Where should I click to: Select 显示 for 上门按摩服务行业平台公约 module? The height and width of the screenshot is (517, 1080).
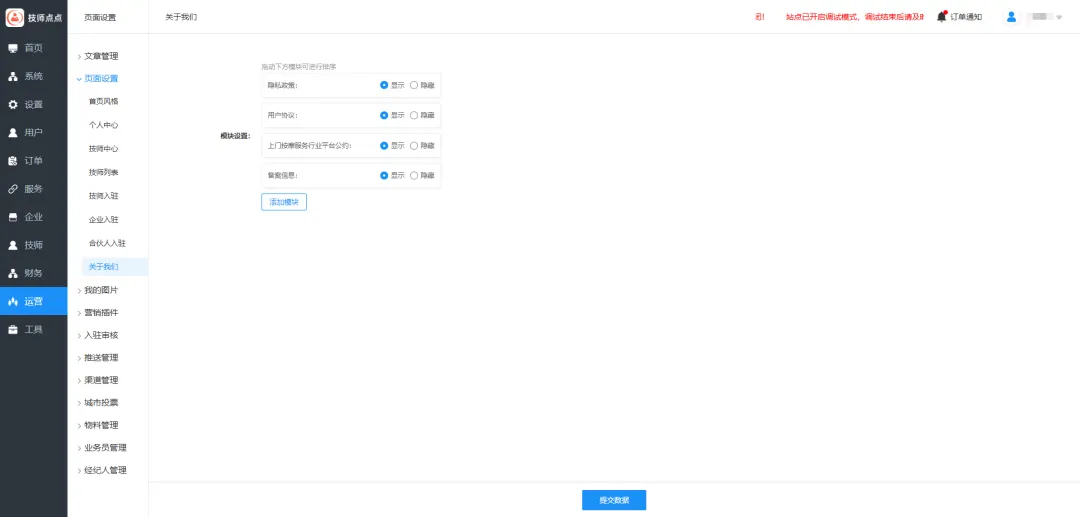pyautogui.click(x=384, y=145)
